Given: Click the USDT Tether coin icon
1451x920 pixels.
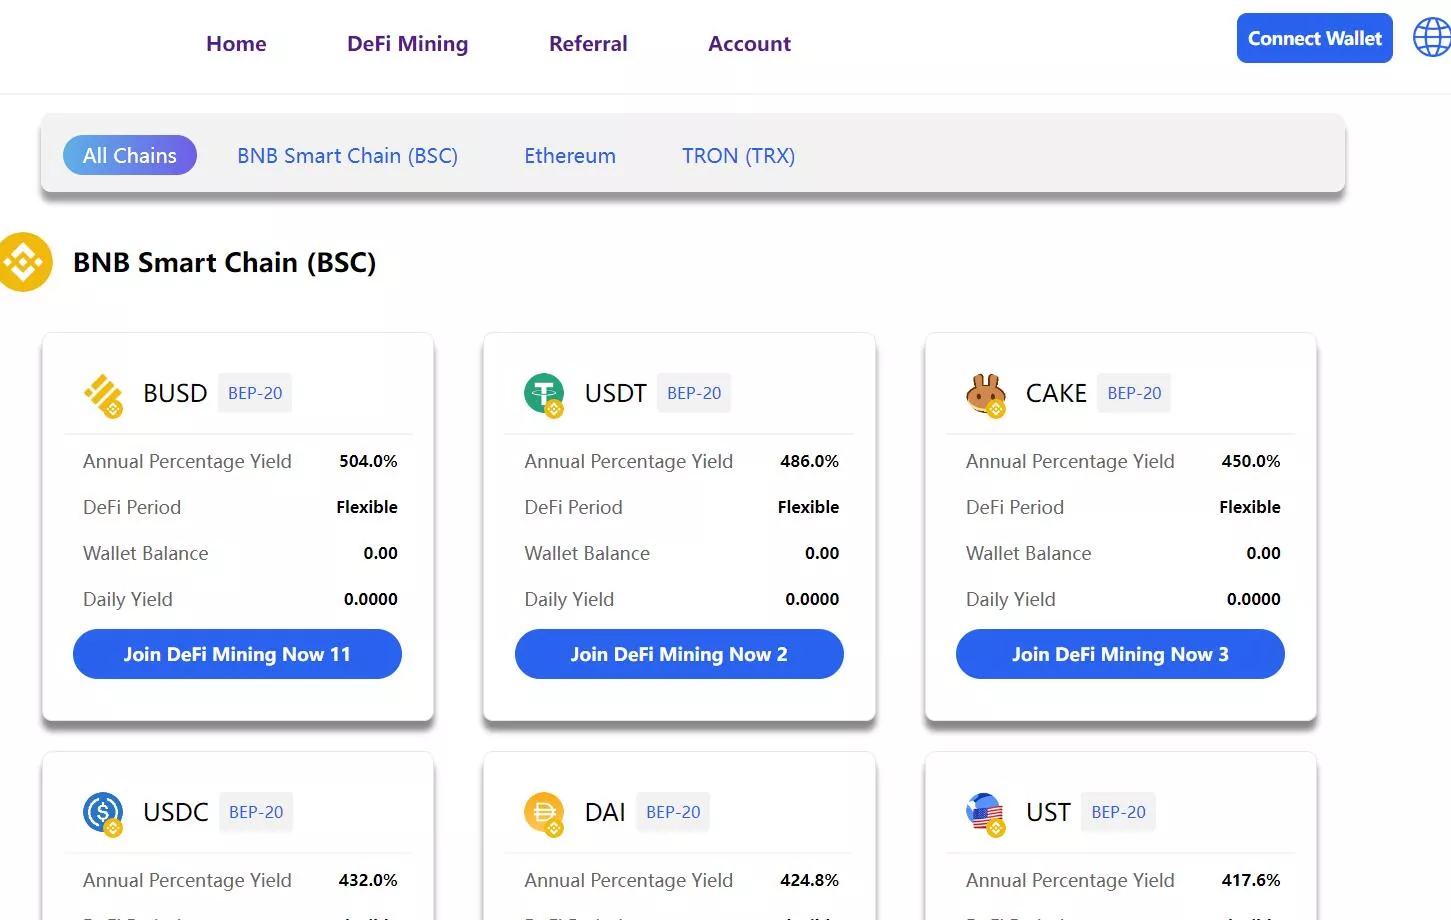Looking at the screenshot, I should 544,394.
